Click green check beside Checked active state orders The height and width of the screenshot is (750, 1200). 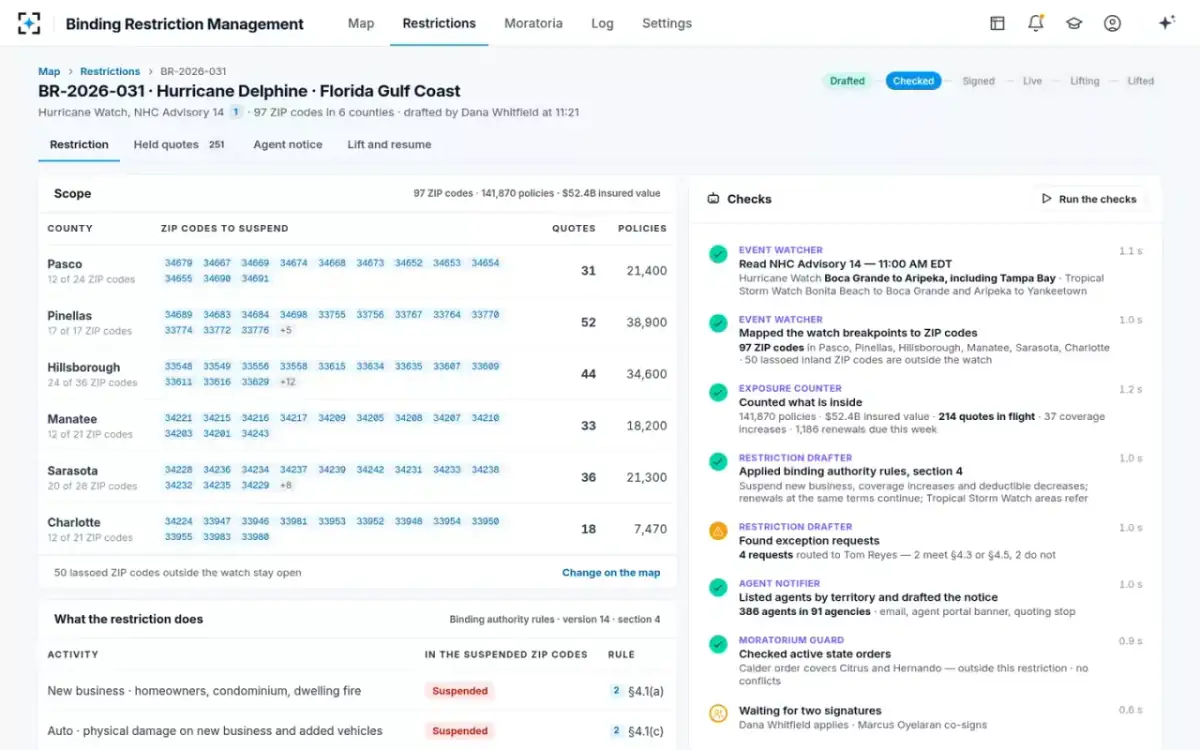click(718, 644)
